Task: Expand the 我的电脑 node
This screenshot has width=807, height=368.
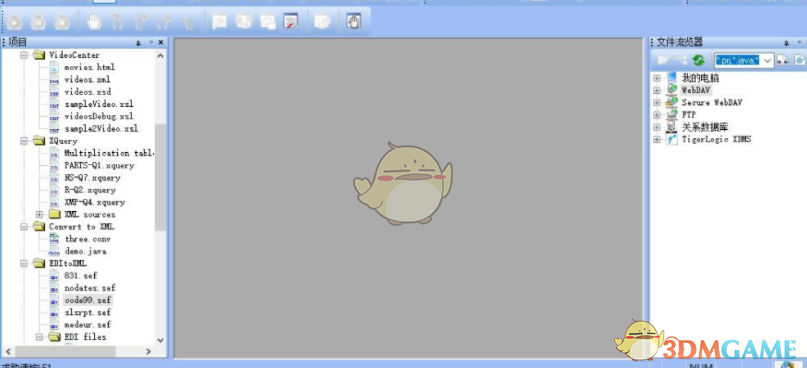Action: (x=657, y=78)
